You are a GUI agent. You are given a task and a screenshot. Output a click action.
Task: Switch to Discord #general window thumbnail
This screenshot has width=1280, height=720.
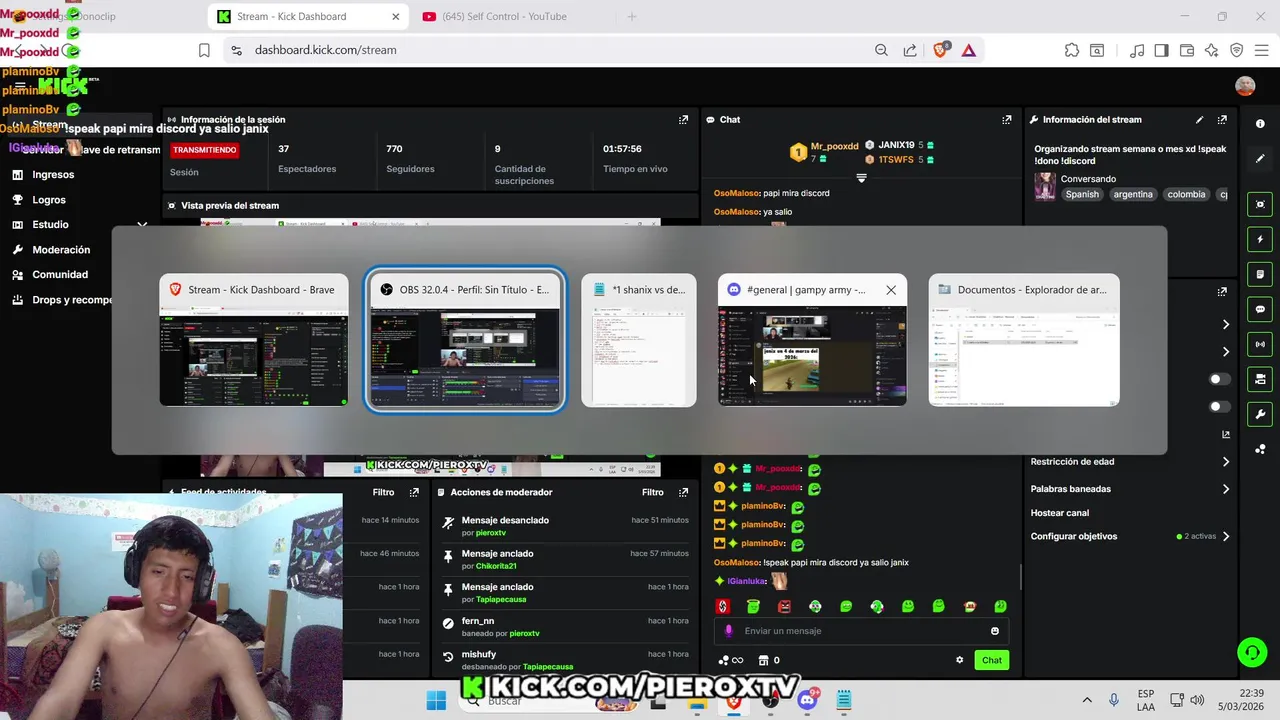point(813,340)
